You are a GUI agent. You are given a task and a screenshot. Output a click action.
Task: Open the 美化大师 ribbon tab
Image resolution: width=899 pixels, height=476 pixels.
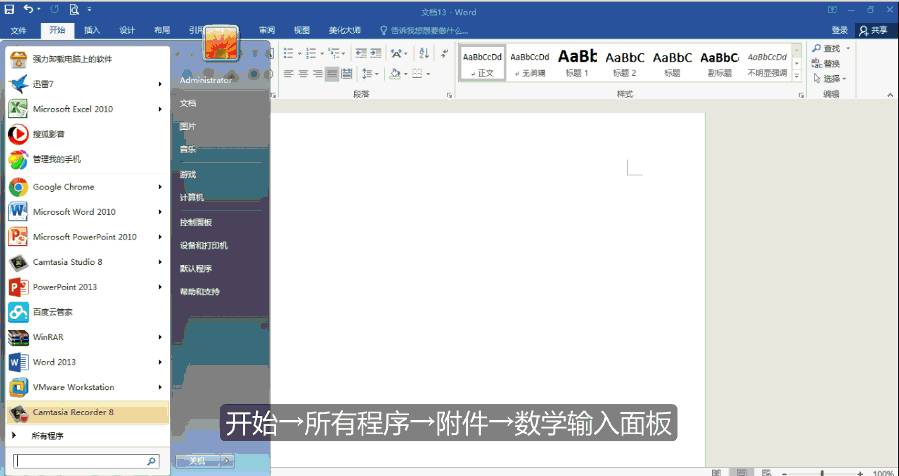(345, 30)
